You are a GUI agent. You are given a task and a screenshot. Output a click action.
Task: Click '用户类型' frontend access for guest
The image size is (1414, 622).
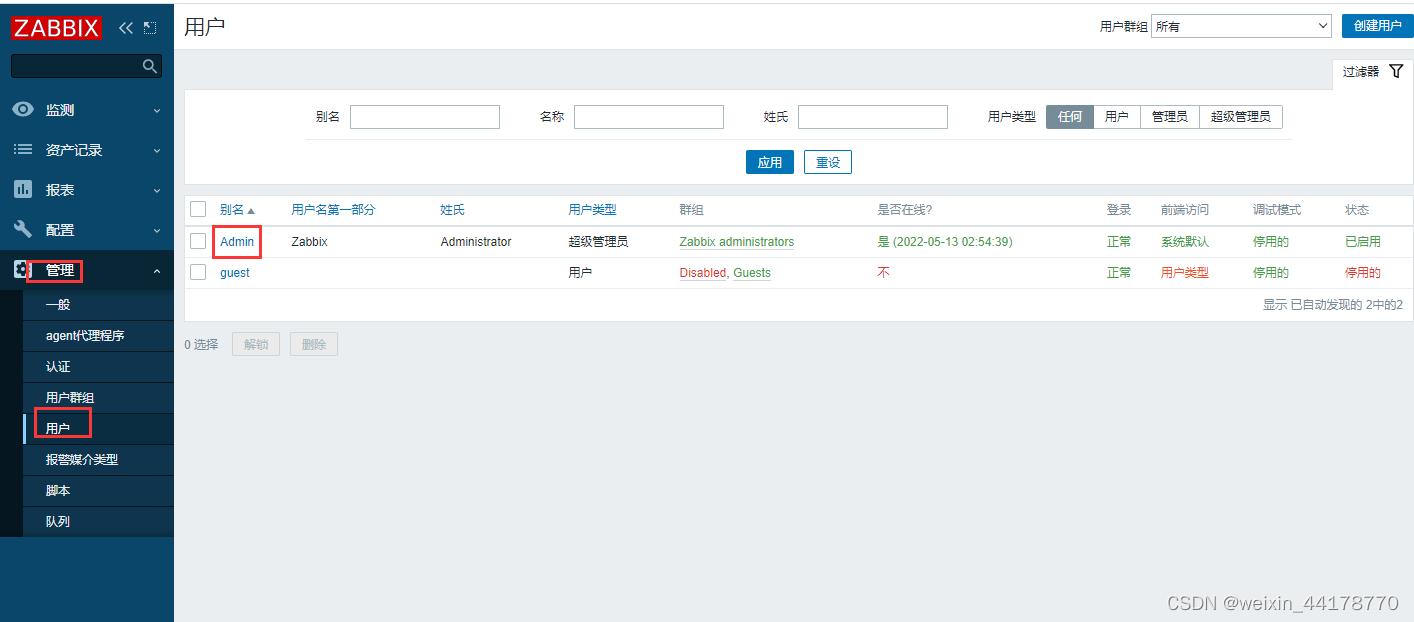[1185, 273]
